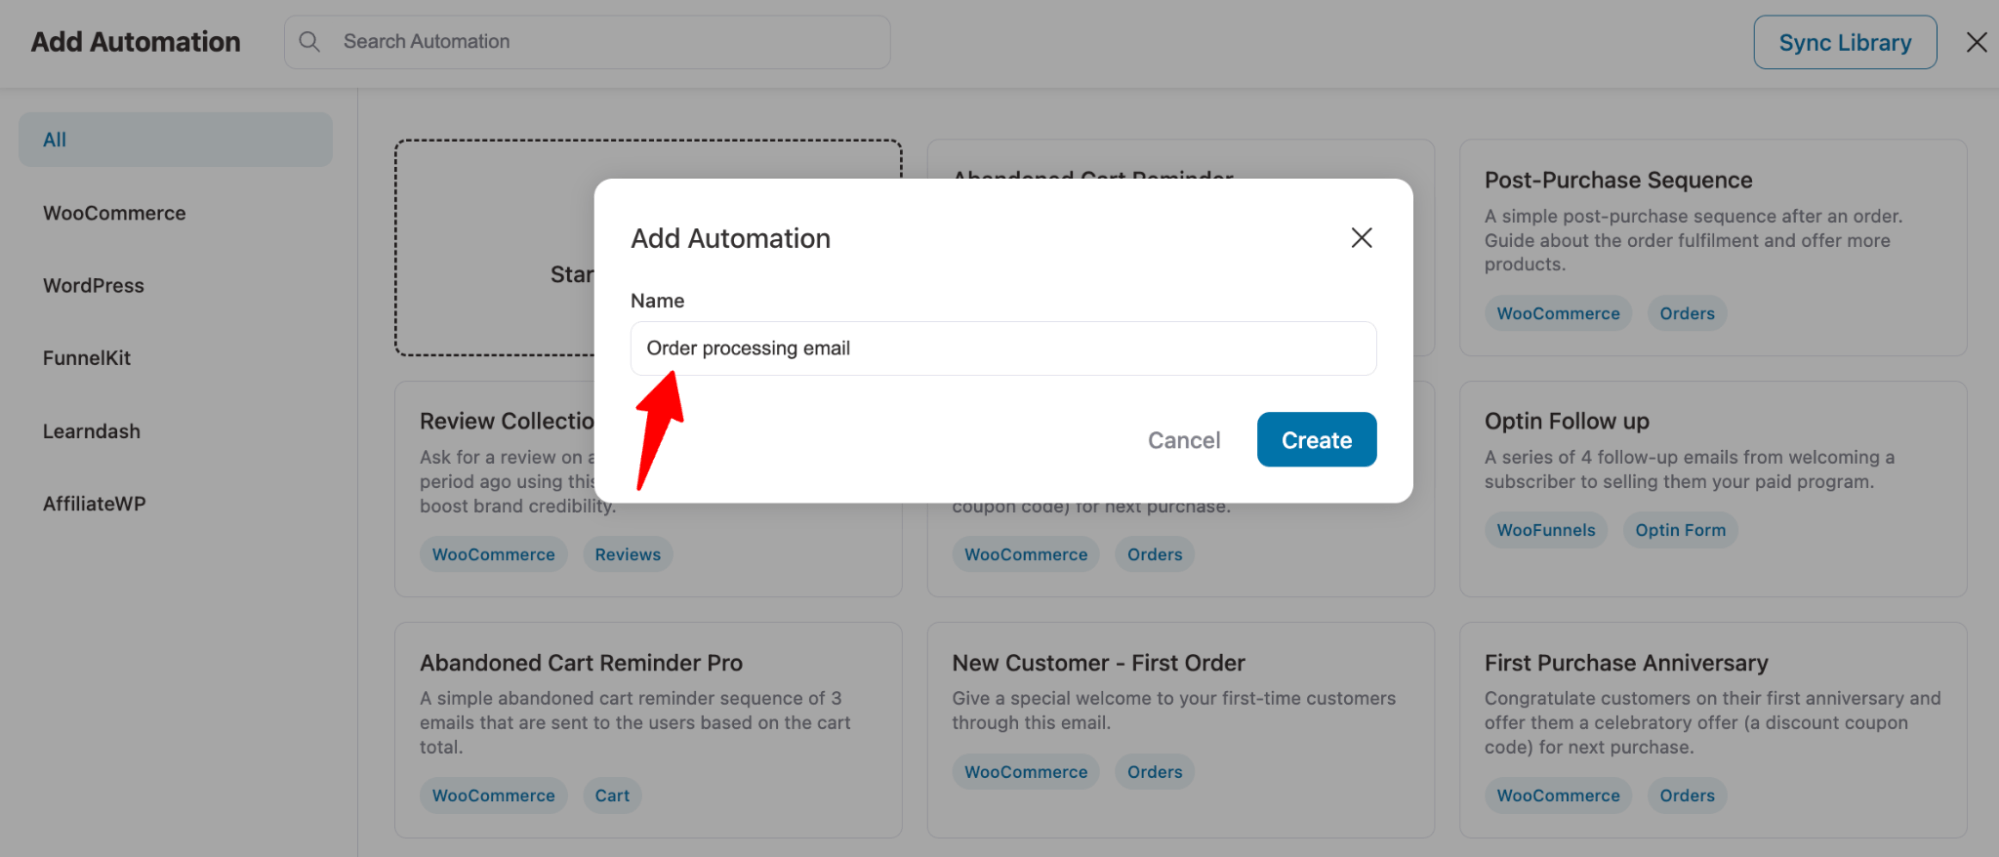Open New Customer - First Order template
This screenshot has width=1999, height=857.
point(1180,730)
